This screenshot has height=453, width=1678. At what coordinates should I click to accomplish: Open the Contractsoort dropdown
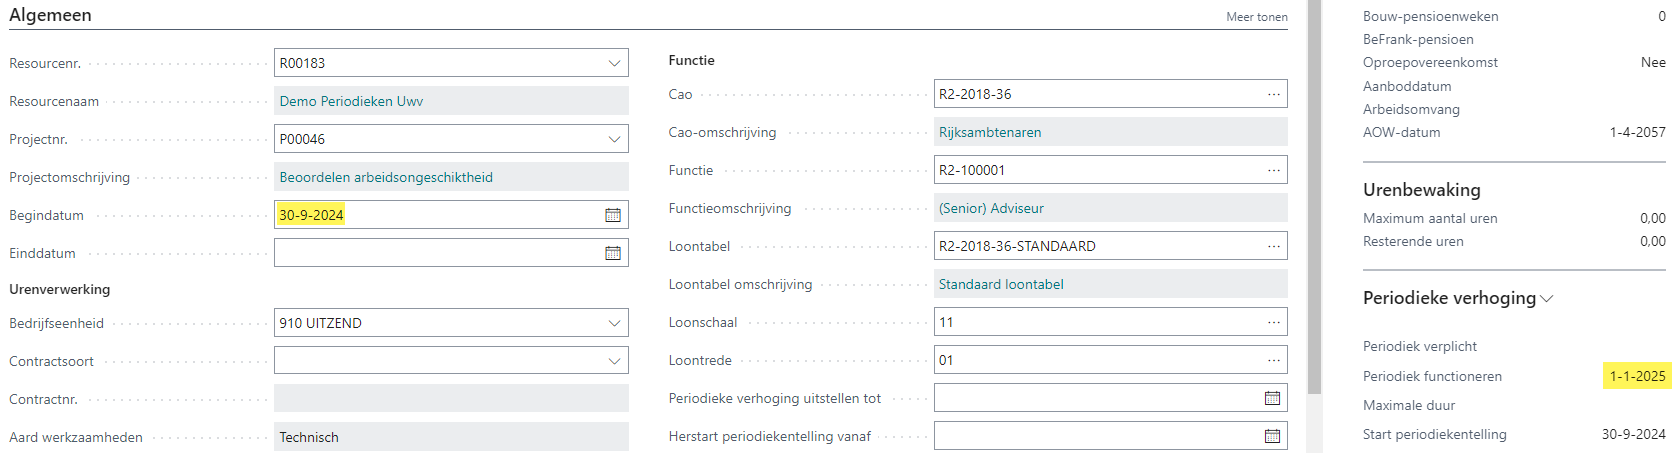pyautogui.click(x=614, y=361)
